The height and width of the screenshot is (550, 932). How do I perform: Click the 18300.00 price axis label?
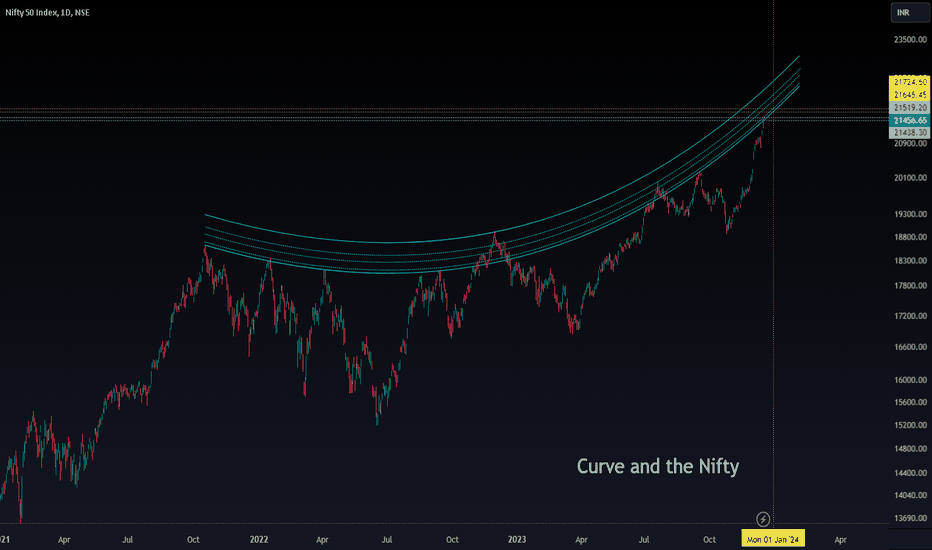[910, 261]
